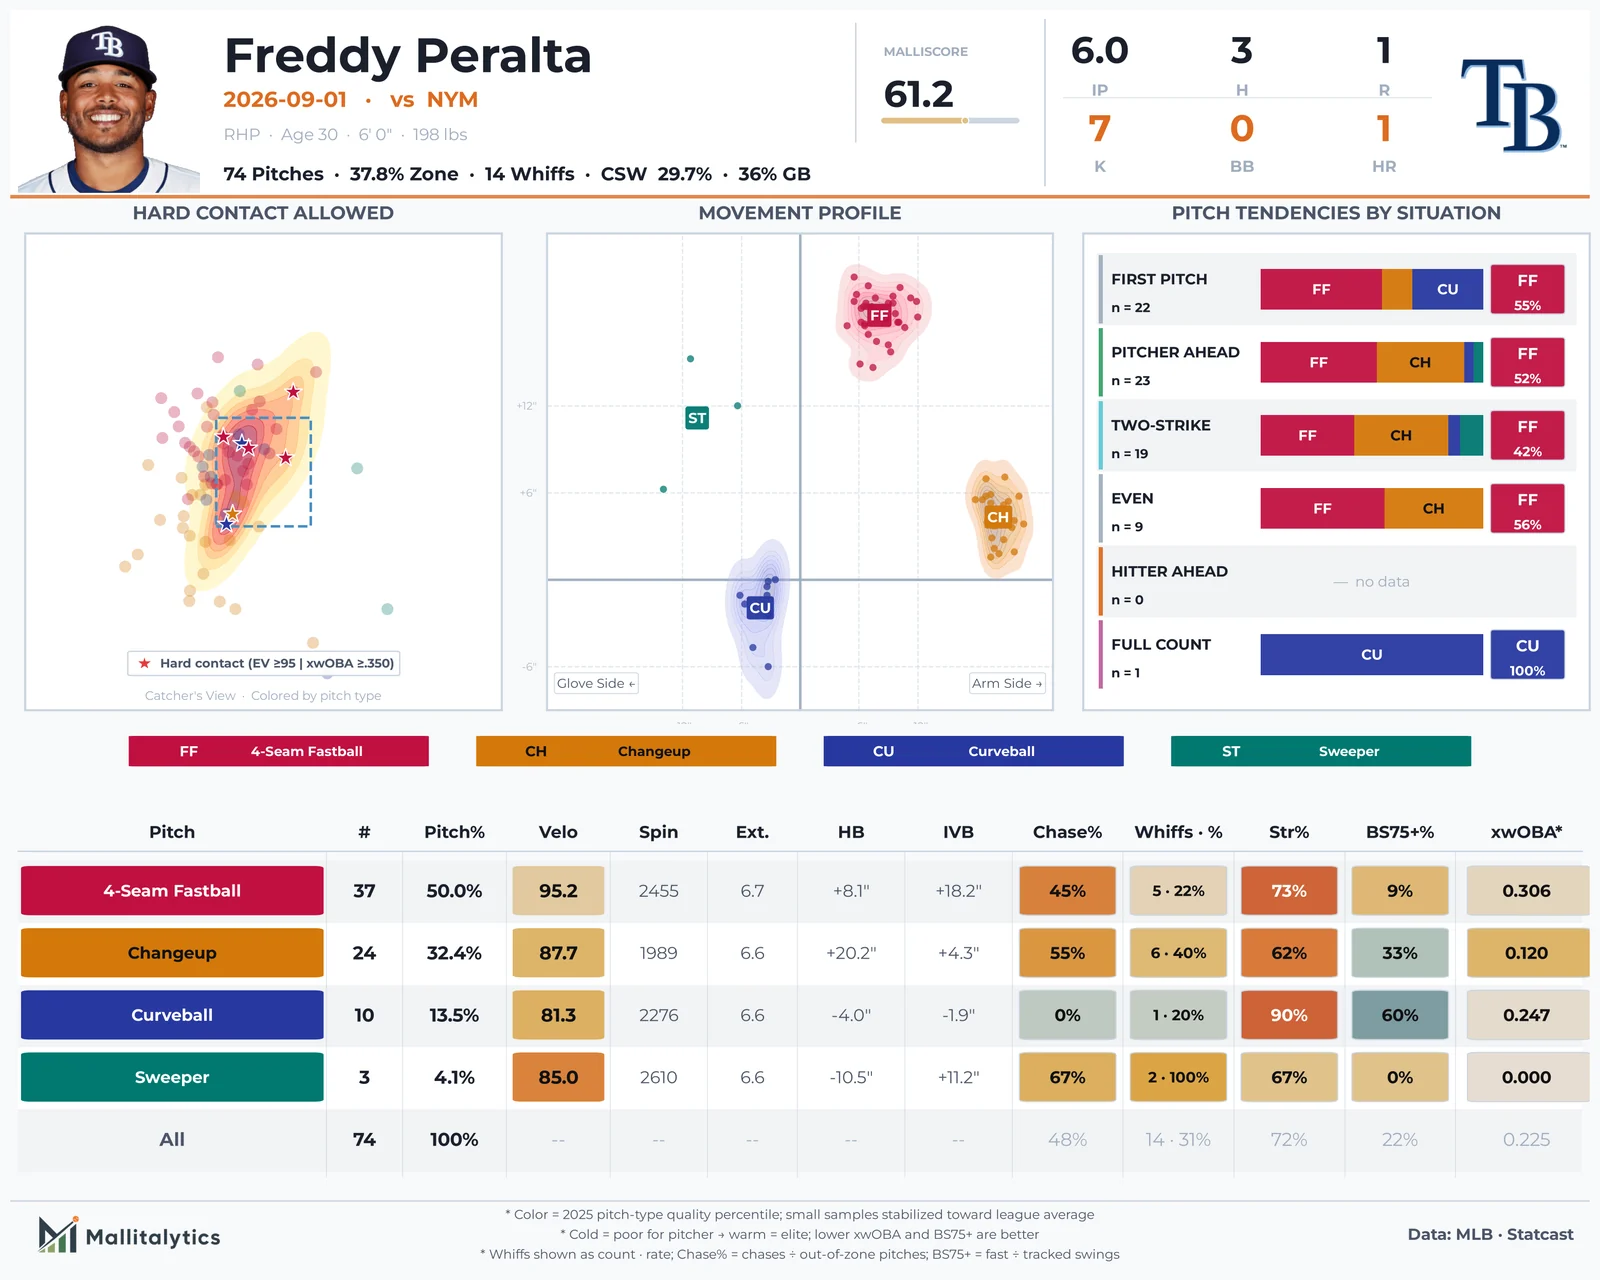This screenshot has height=1280, width=1600.
Task: Click the xwOBA* column header
Action: point(1526,832)
